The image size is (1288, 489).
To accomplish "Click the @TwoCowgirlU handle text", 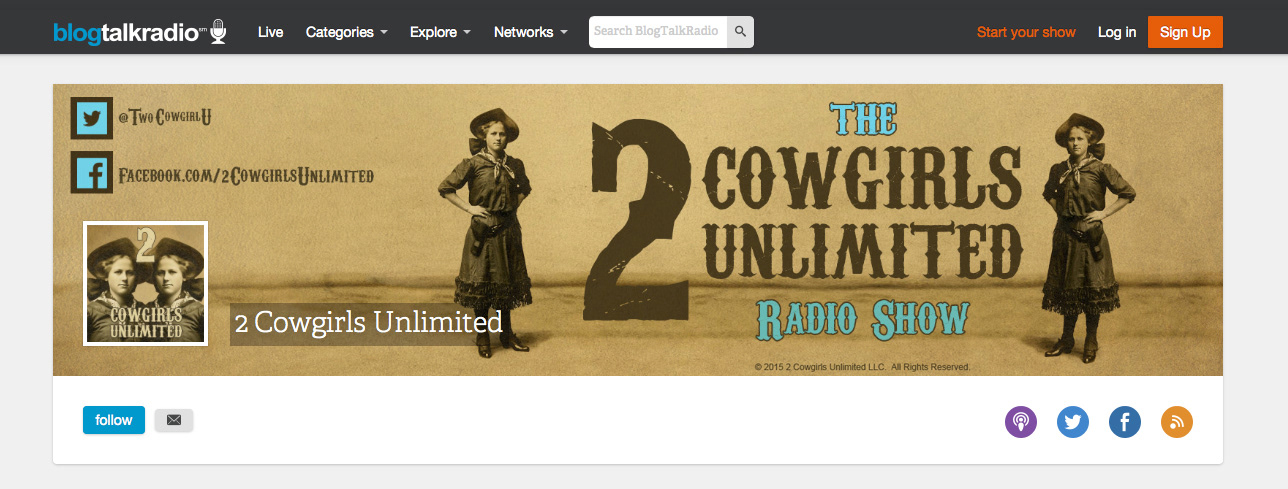I will 165,118.
